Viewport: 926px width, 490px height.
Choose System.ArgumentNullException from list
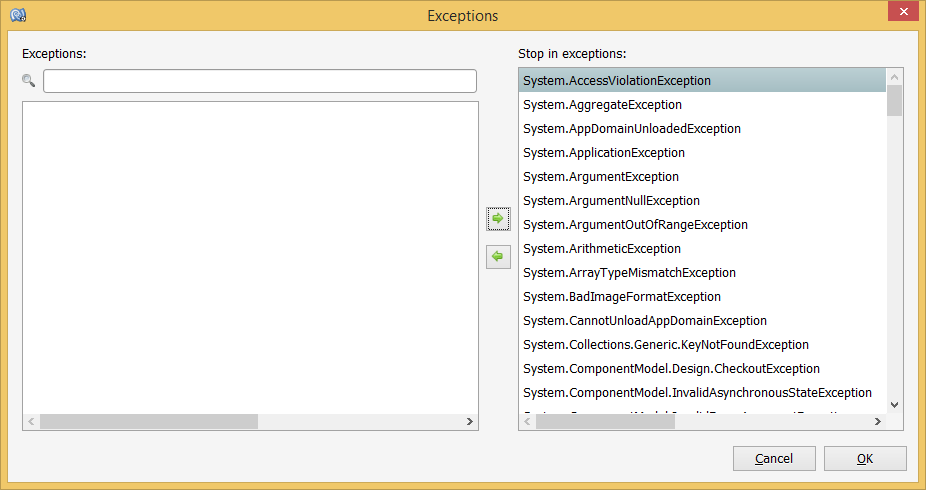point(611,201)
